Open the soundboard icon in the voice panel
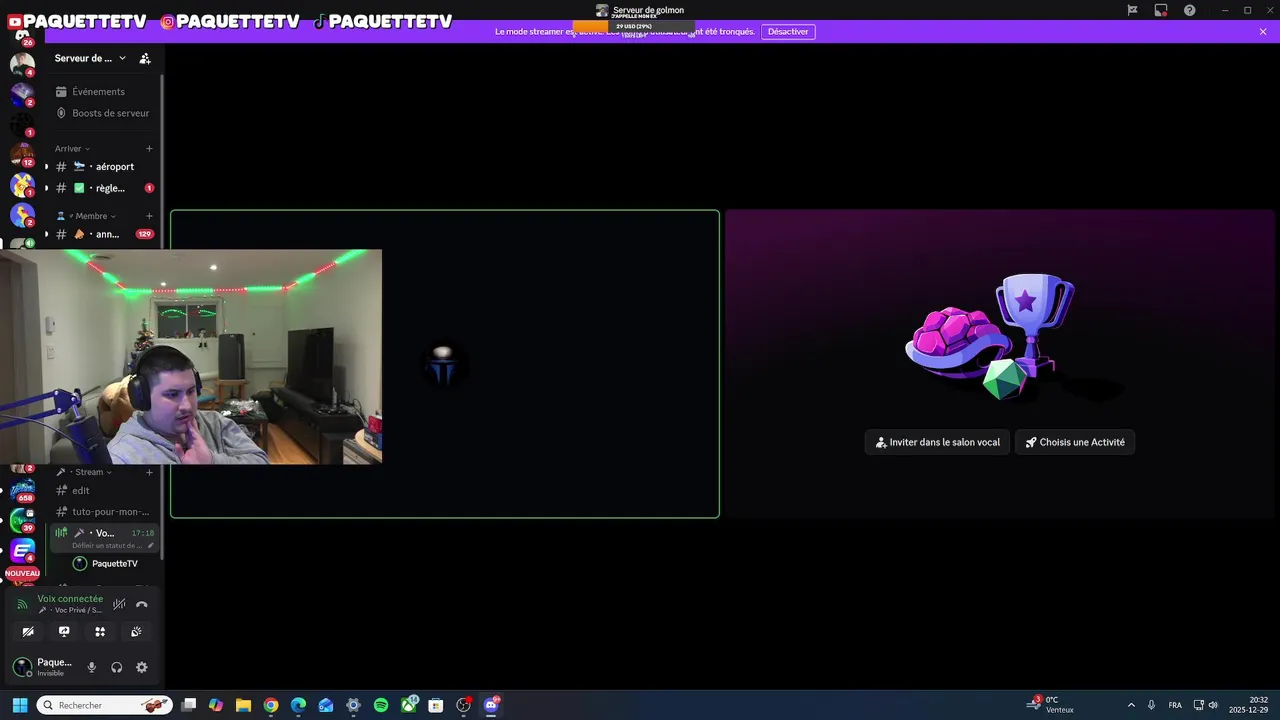The width and height of the screenshot is (1280, 720). click(136, 632)
